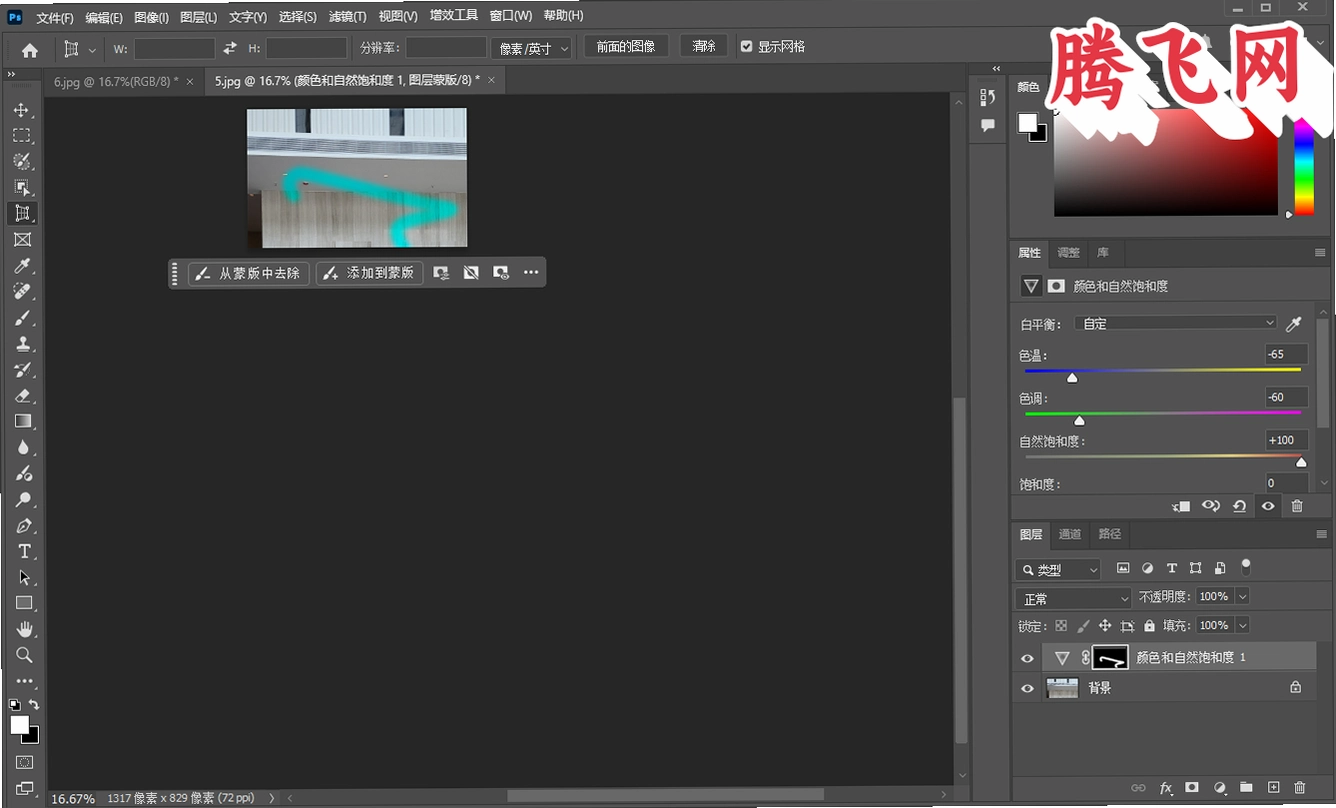Toggle clip adjustment to layer below

(x=1180, y=506)
